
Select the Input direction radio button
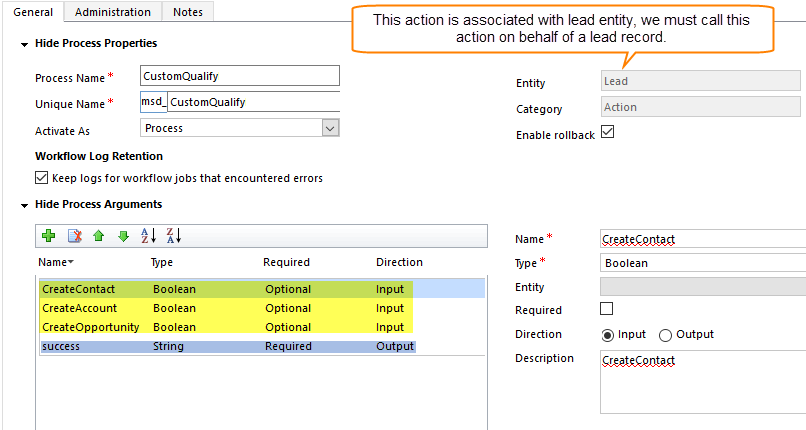coord(607,334)
